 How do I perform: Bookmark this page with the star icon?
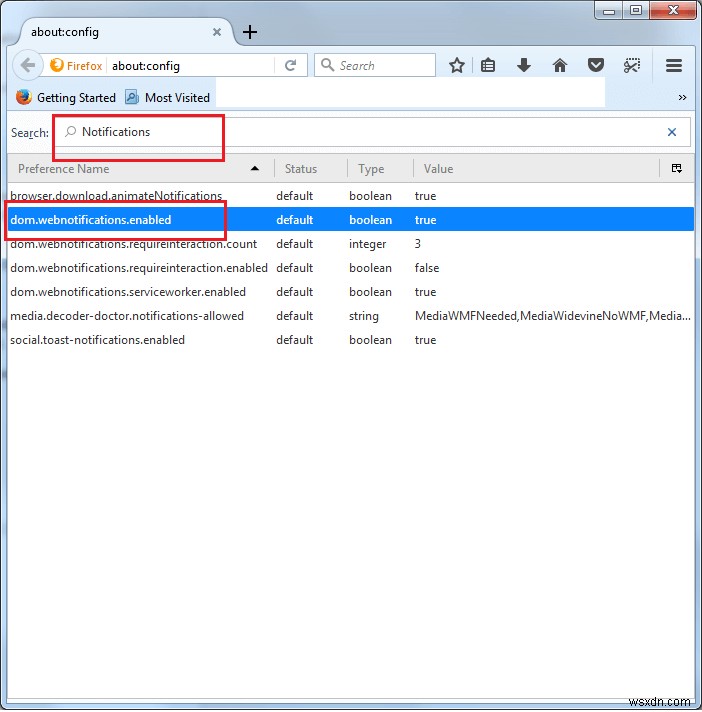coord(456,65)
